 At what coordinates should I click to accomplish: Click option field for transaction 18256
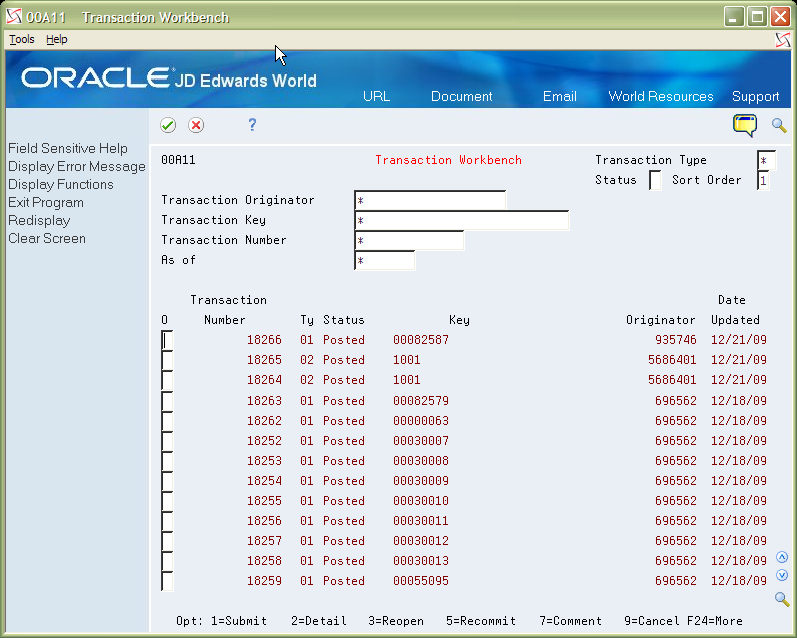(167, 521)
